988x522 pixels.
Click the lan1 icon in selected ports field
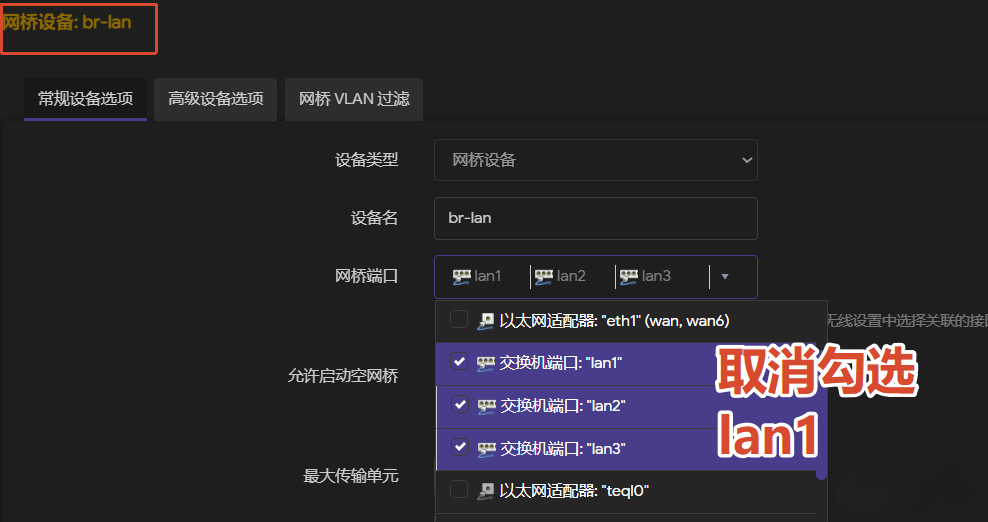click(461, 277)
